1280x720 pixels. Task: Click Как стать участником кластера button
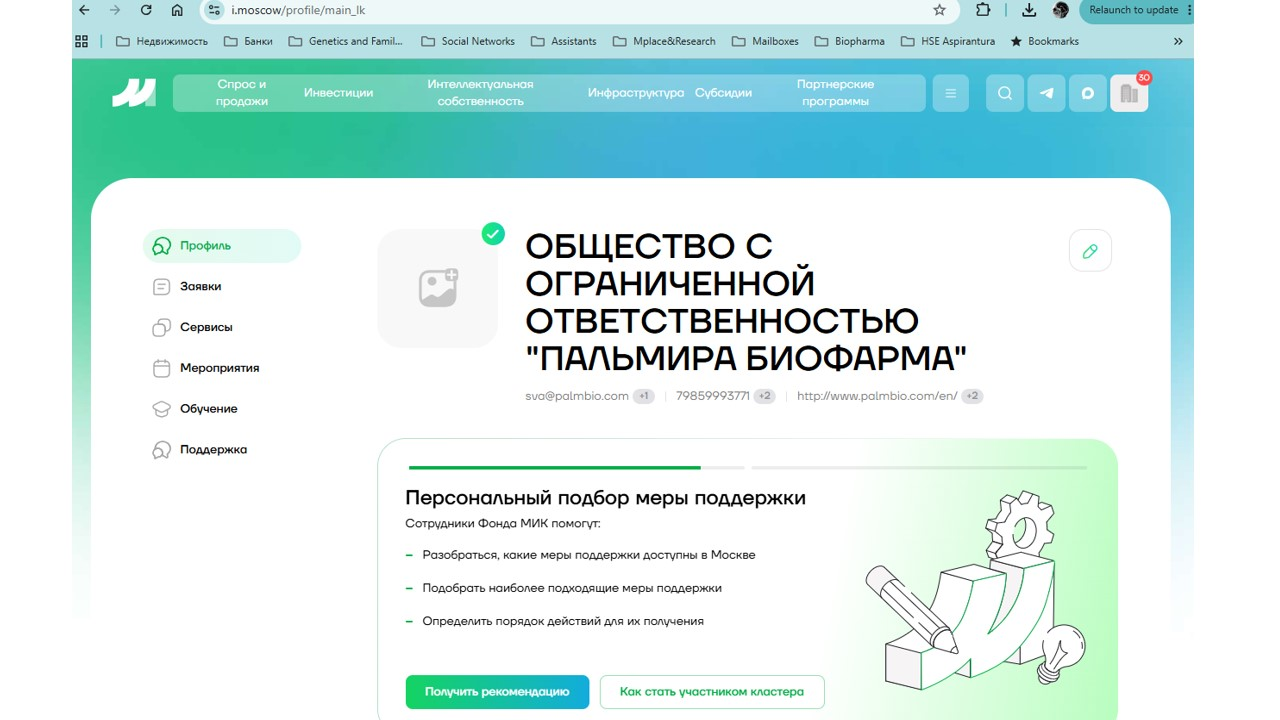pyautogui.click(x=712, y=692)
